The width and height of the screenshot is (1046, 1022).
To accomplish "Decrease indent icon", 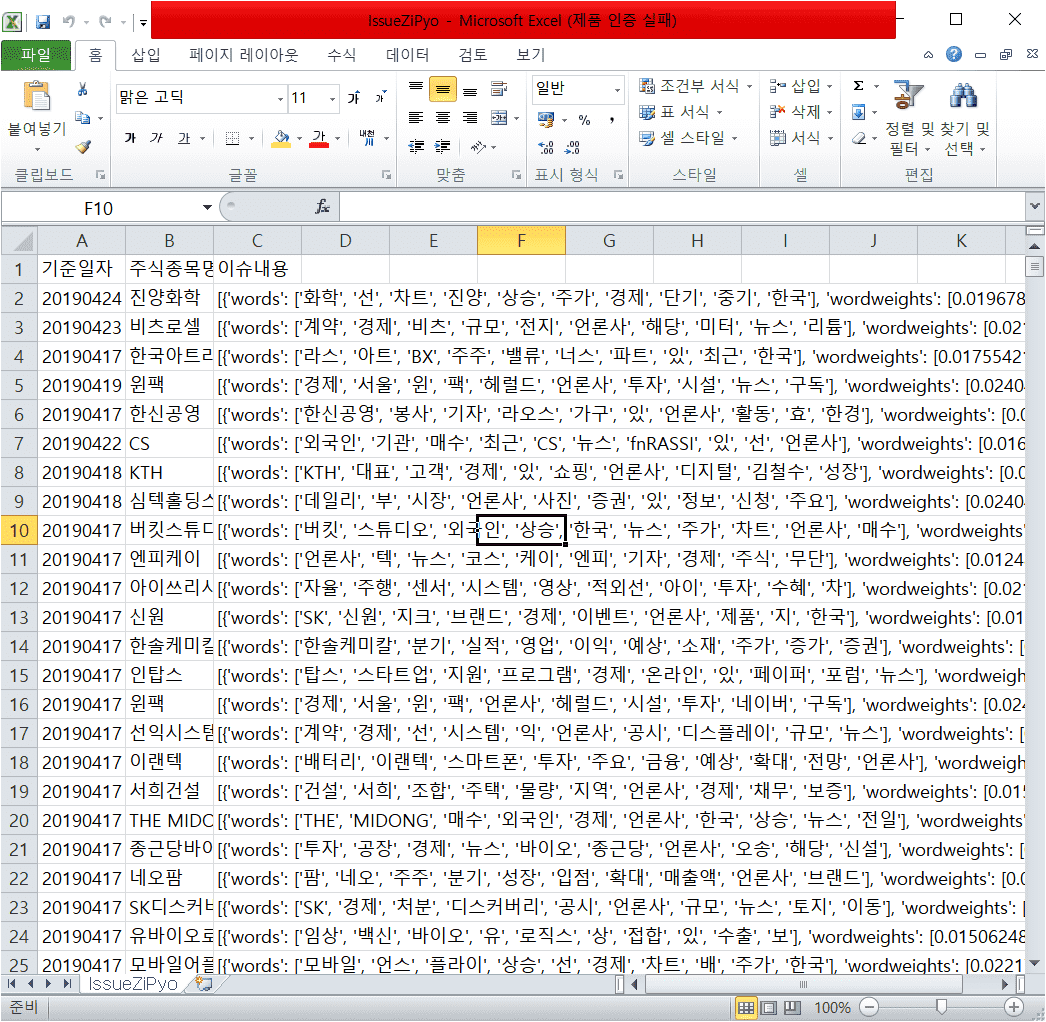I will coord(416,146).
